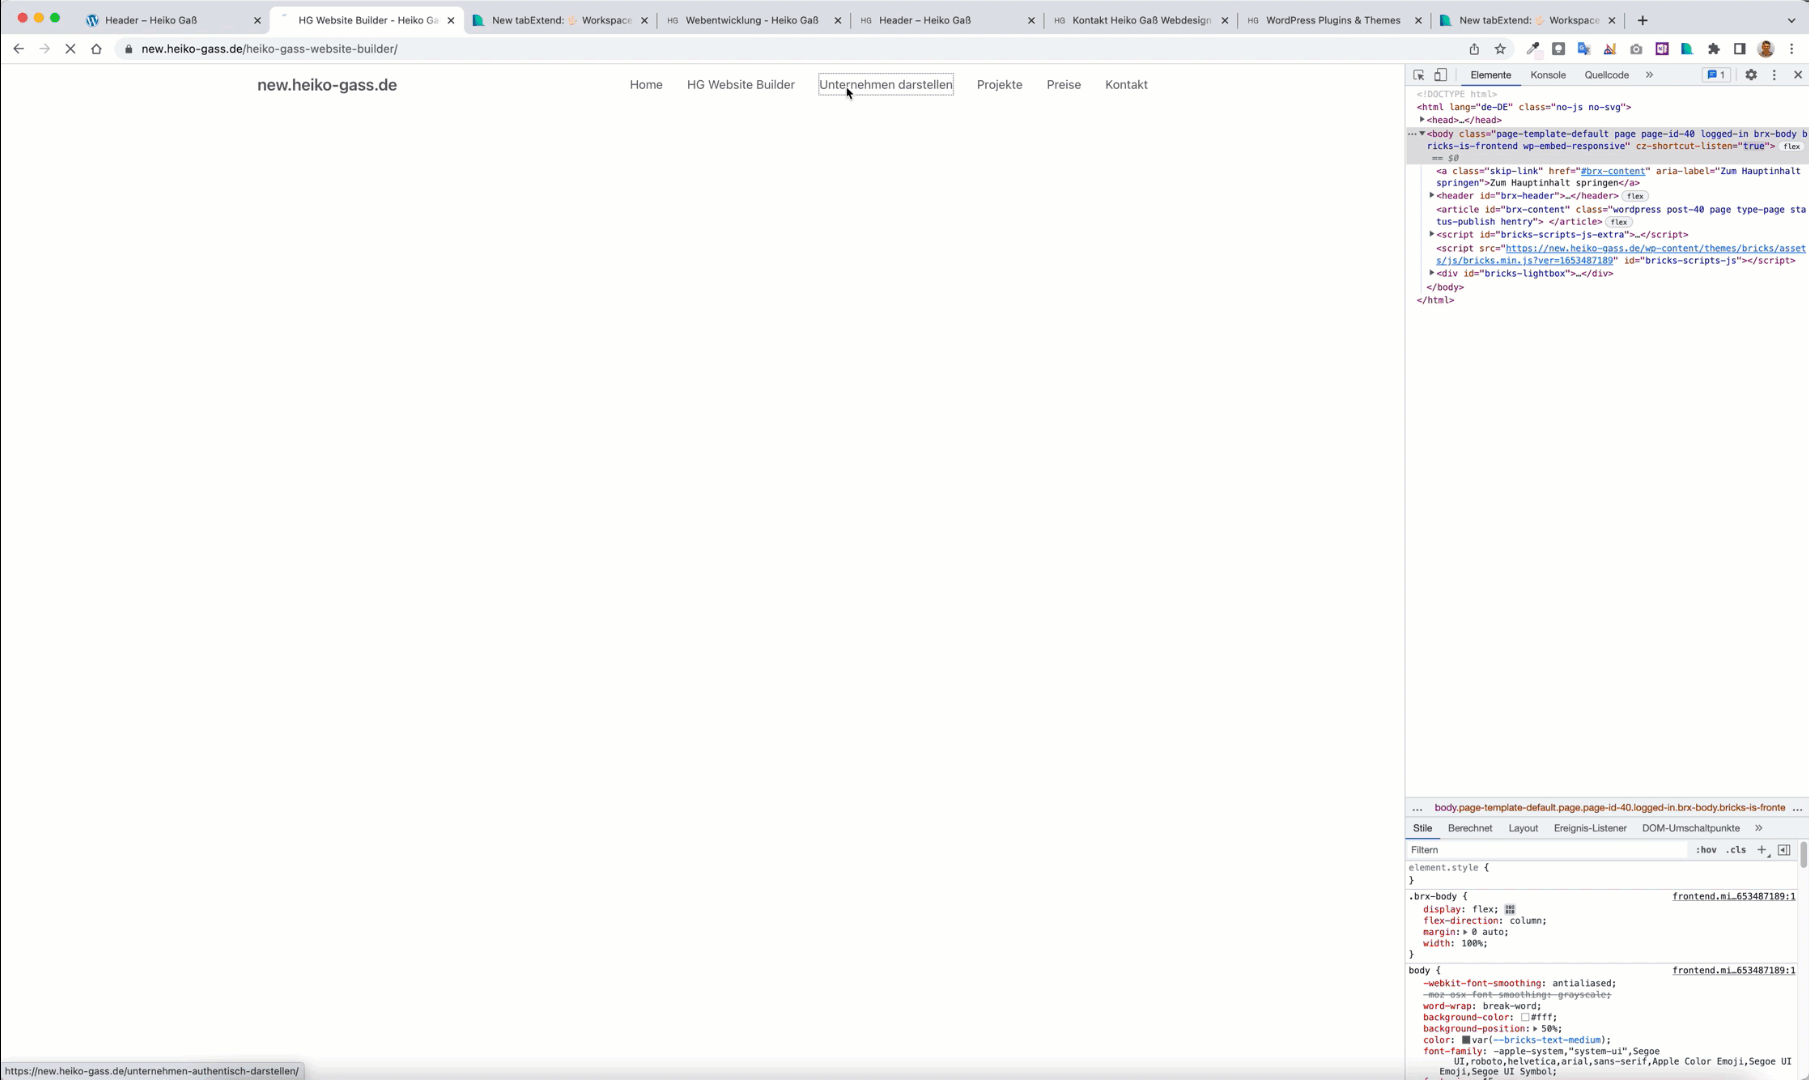
Task: Open frontend.mi source link for .brx-body
Action: pos(1733,897)
